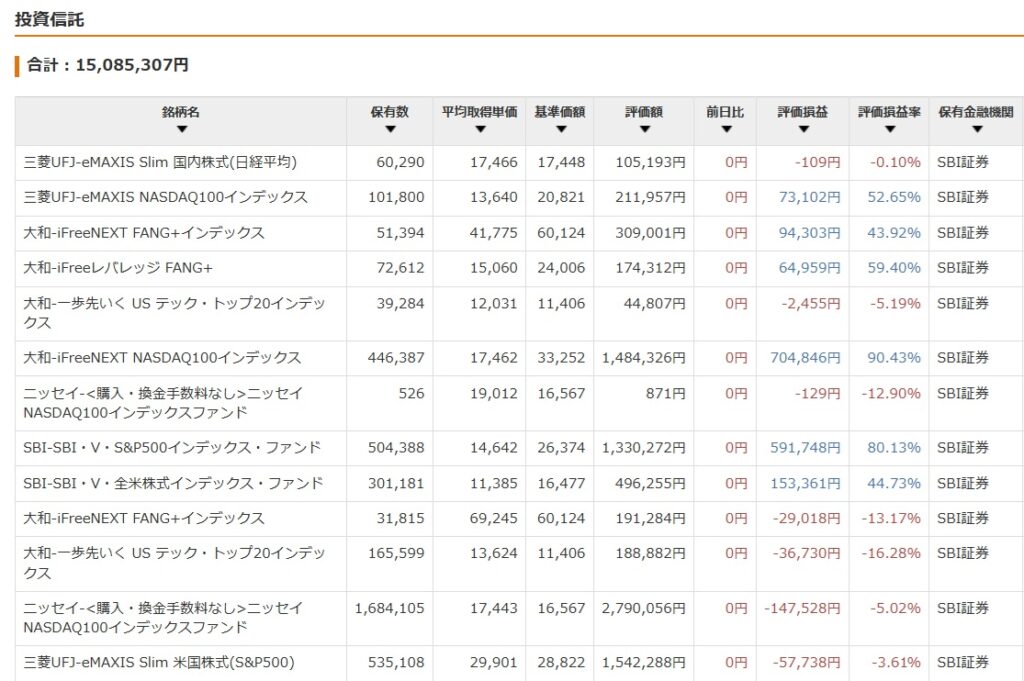Click loss rate -16.28%
Viewport: 1024px width, 681px height.
click(x=891, y=553)
